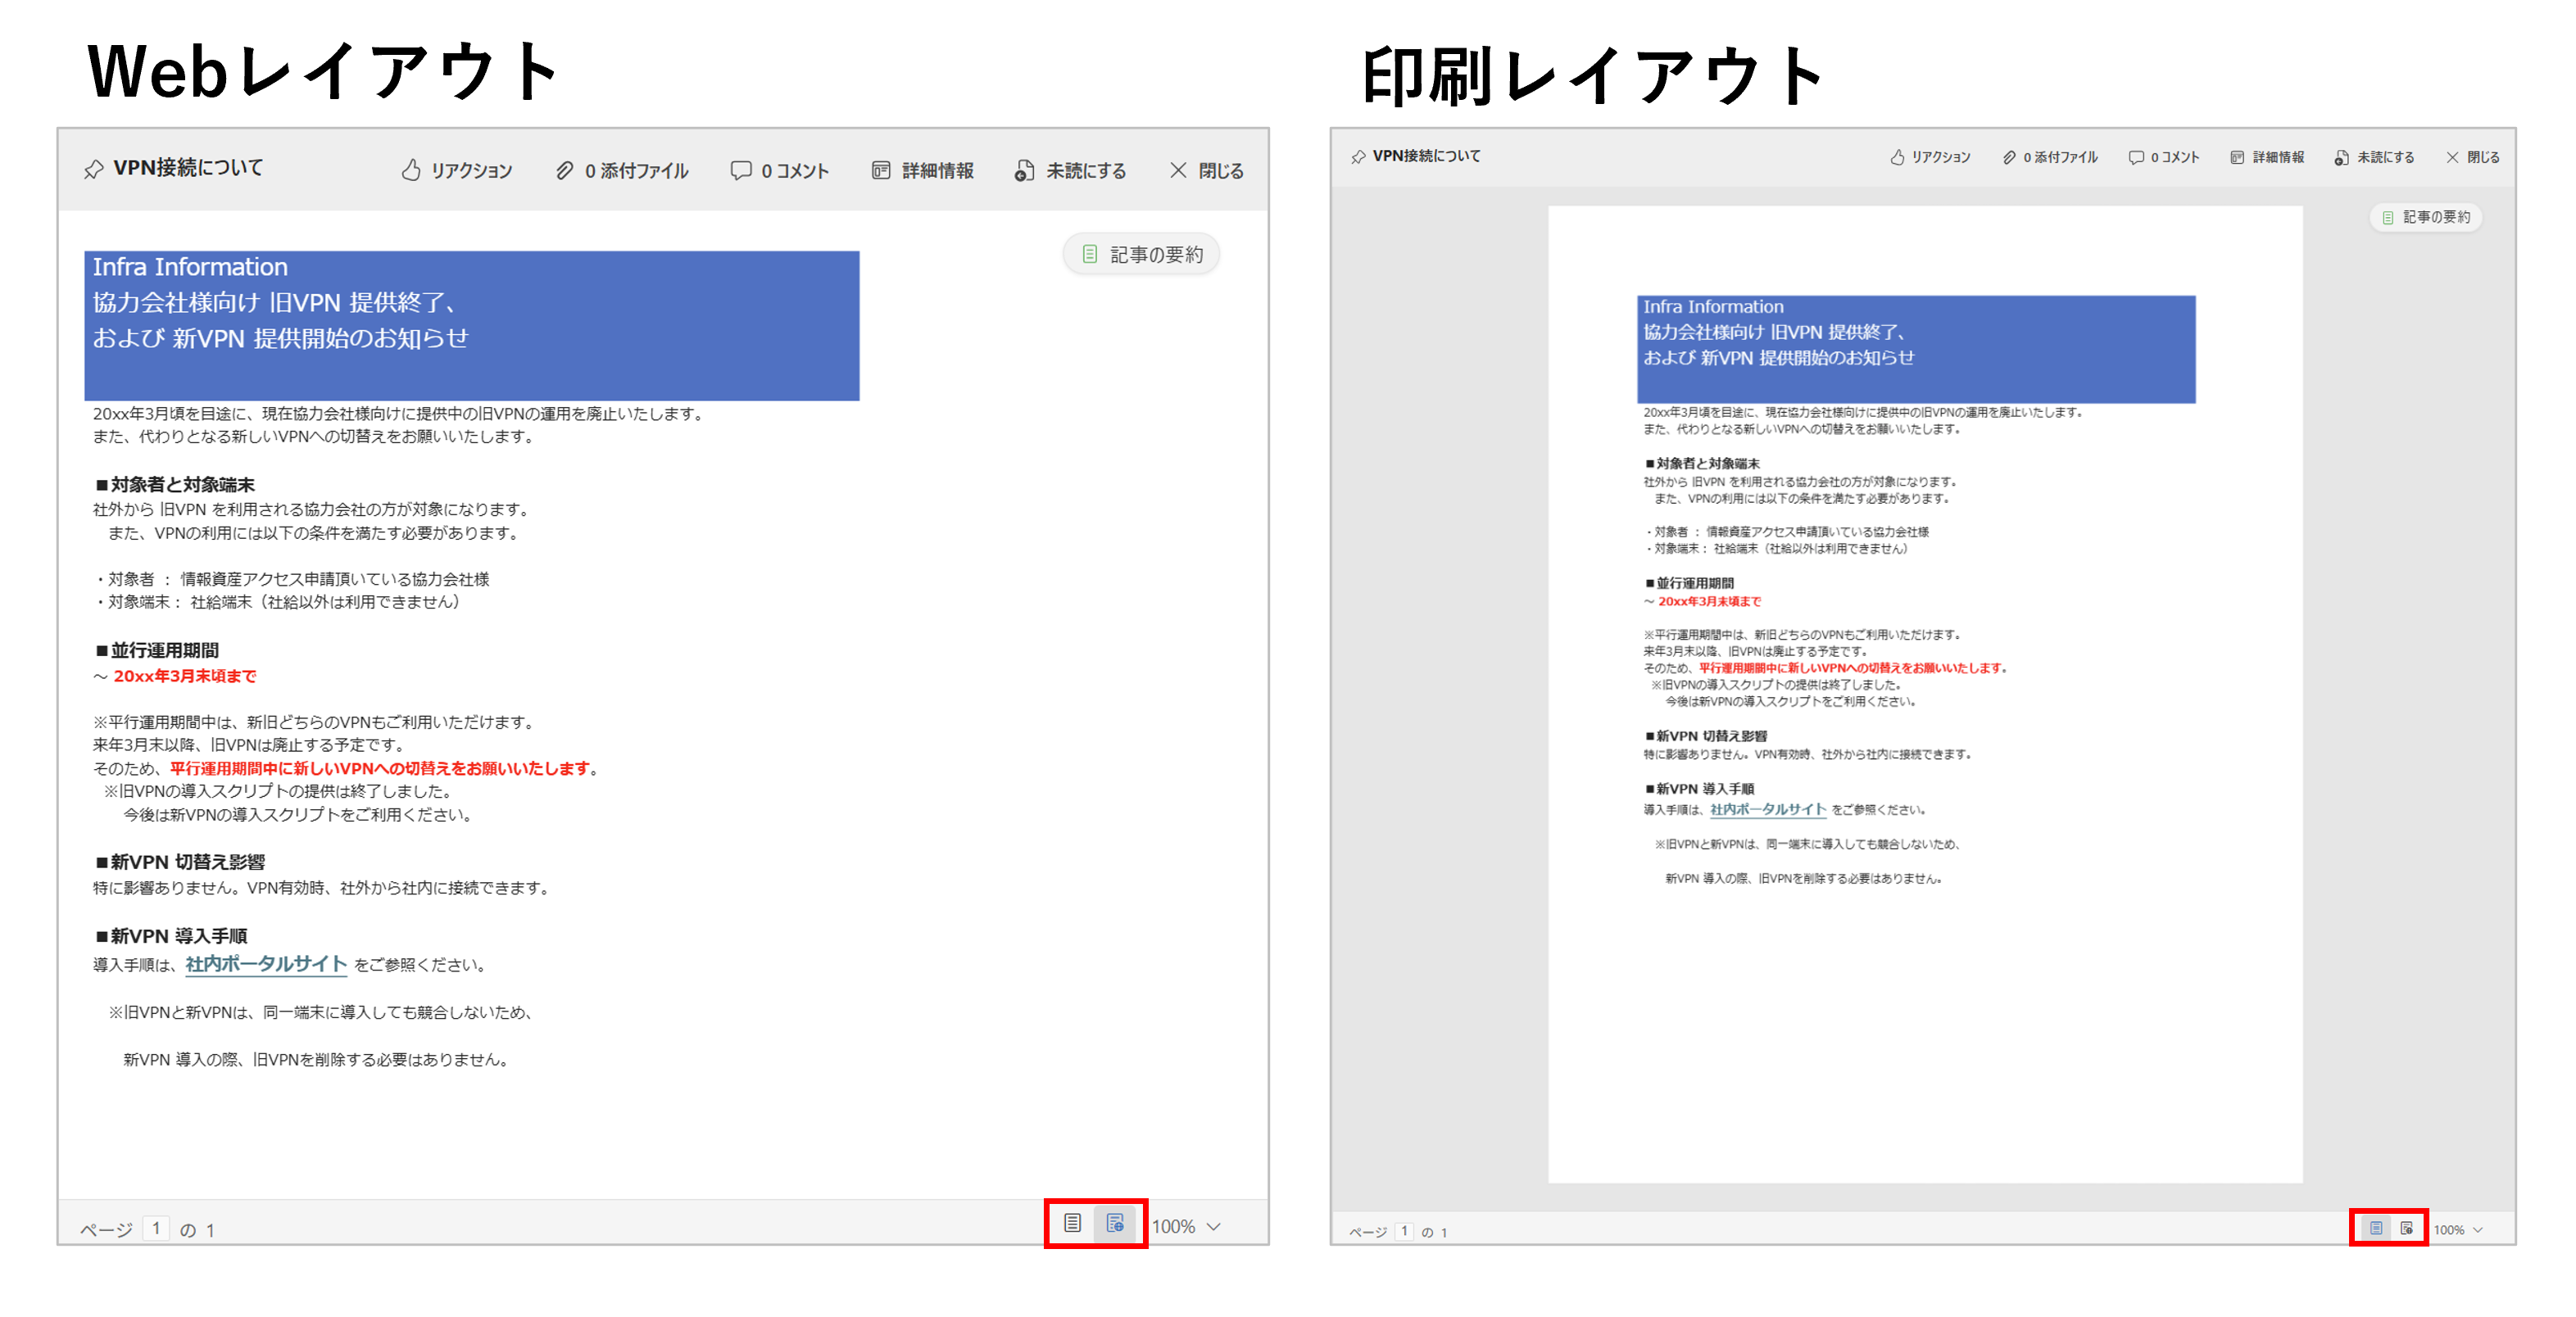Click 未読にする in the Webレイアウト panel
The height and width of the screenshot is (1317, 2576).
[1070, 171]
